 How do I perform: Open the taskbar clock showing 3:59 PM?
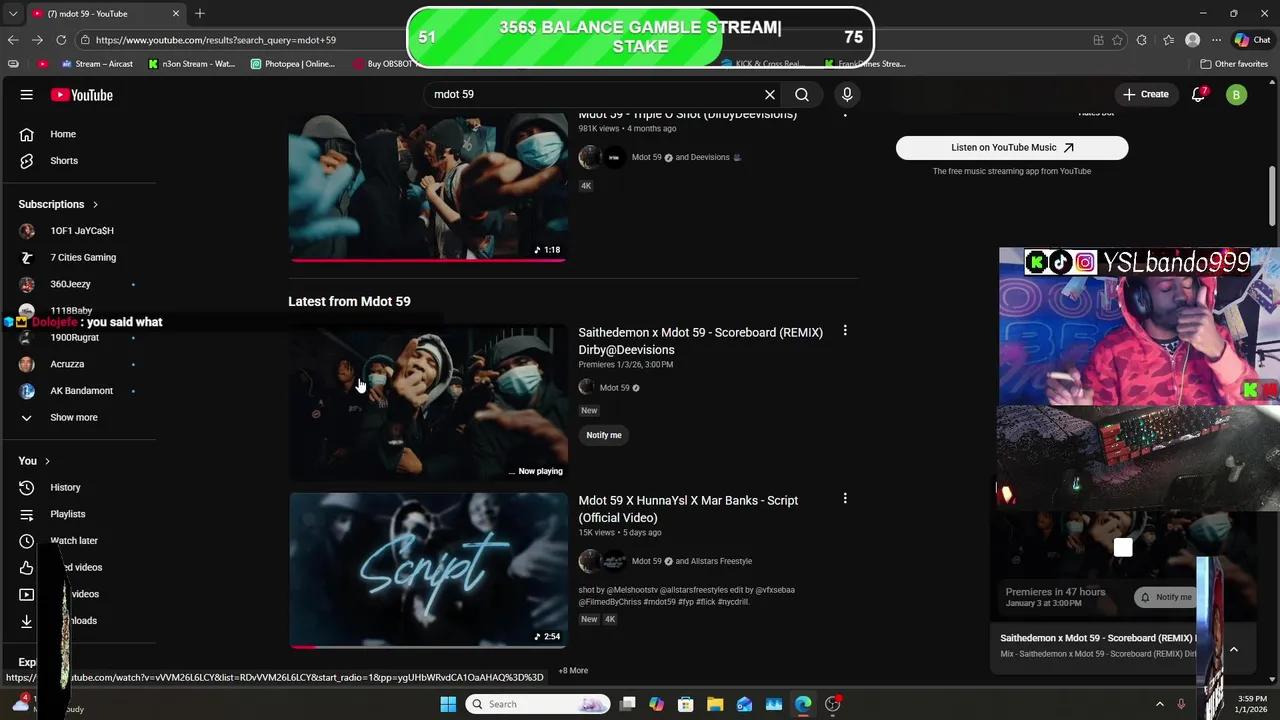[x=1252, y=704]
